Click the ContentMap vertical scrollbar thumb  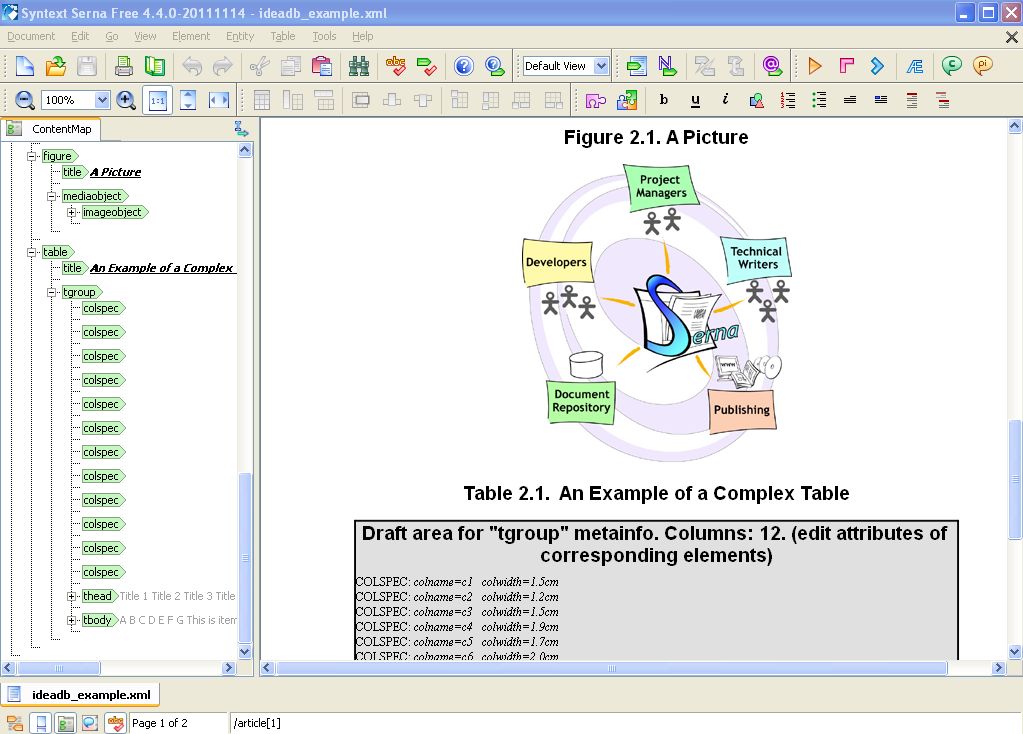(x=245, y=558)
